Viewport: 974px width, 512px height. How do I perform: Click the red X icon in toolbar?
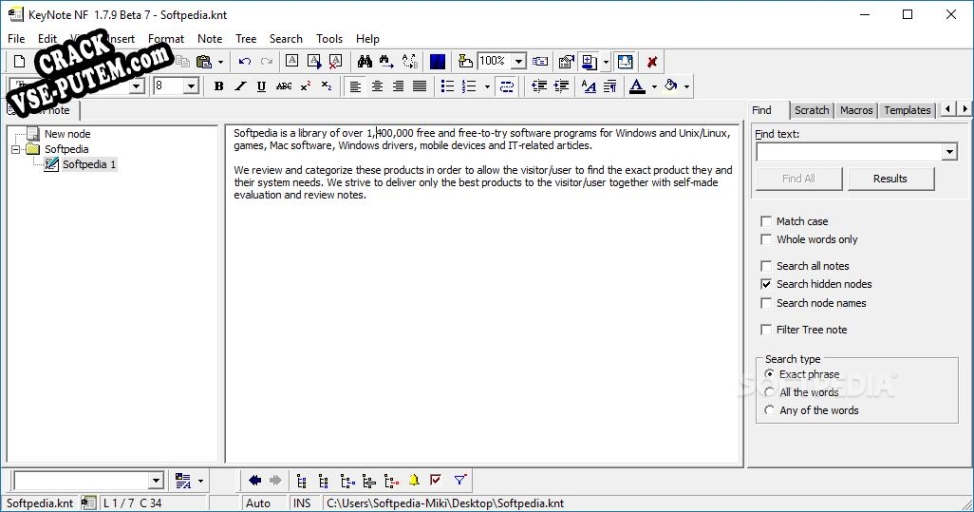pyautogui.click(x=652, y=62)
